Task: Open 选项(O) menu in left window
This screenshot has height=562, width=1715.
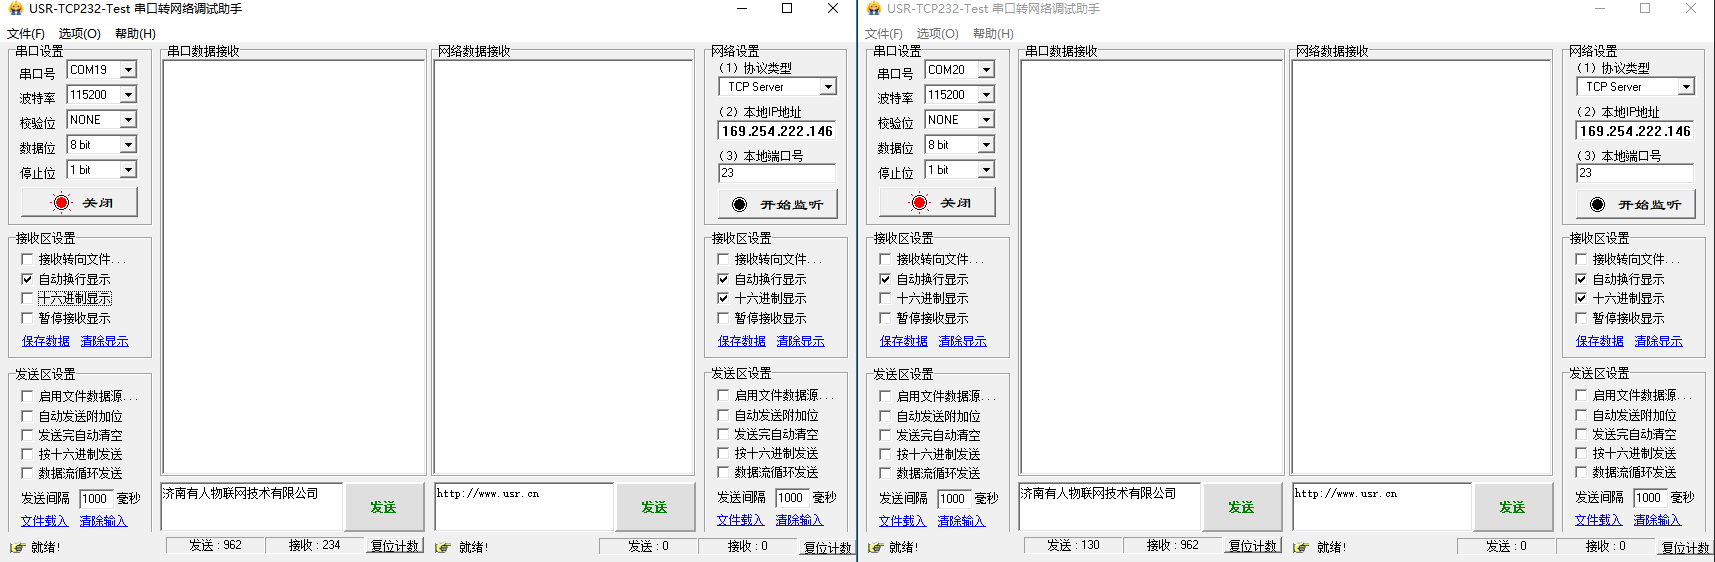Action: coord(80,34)
